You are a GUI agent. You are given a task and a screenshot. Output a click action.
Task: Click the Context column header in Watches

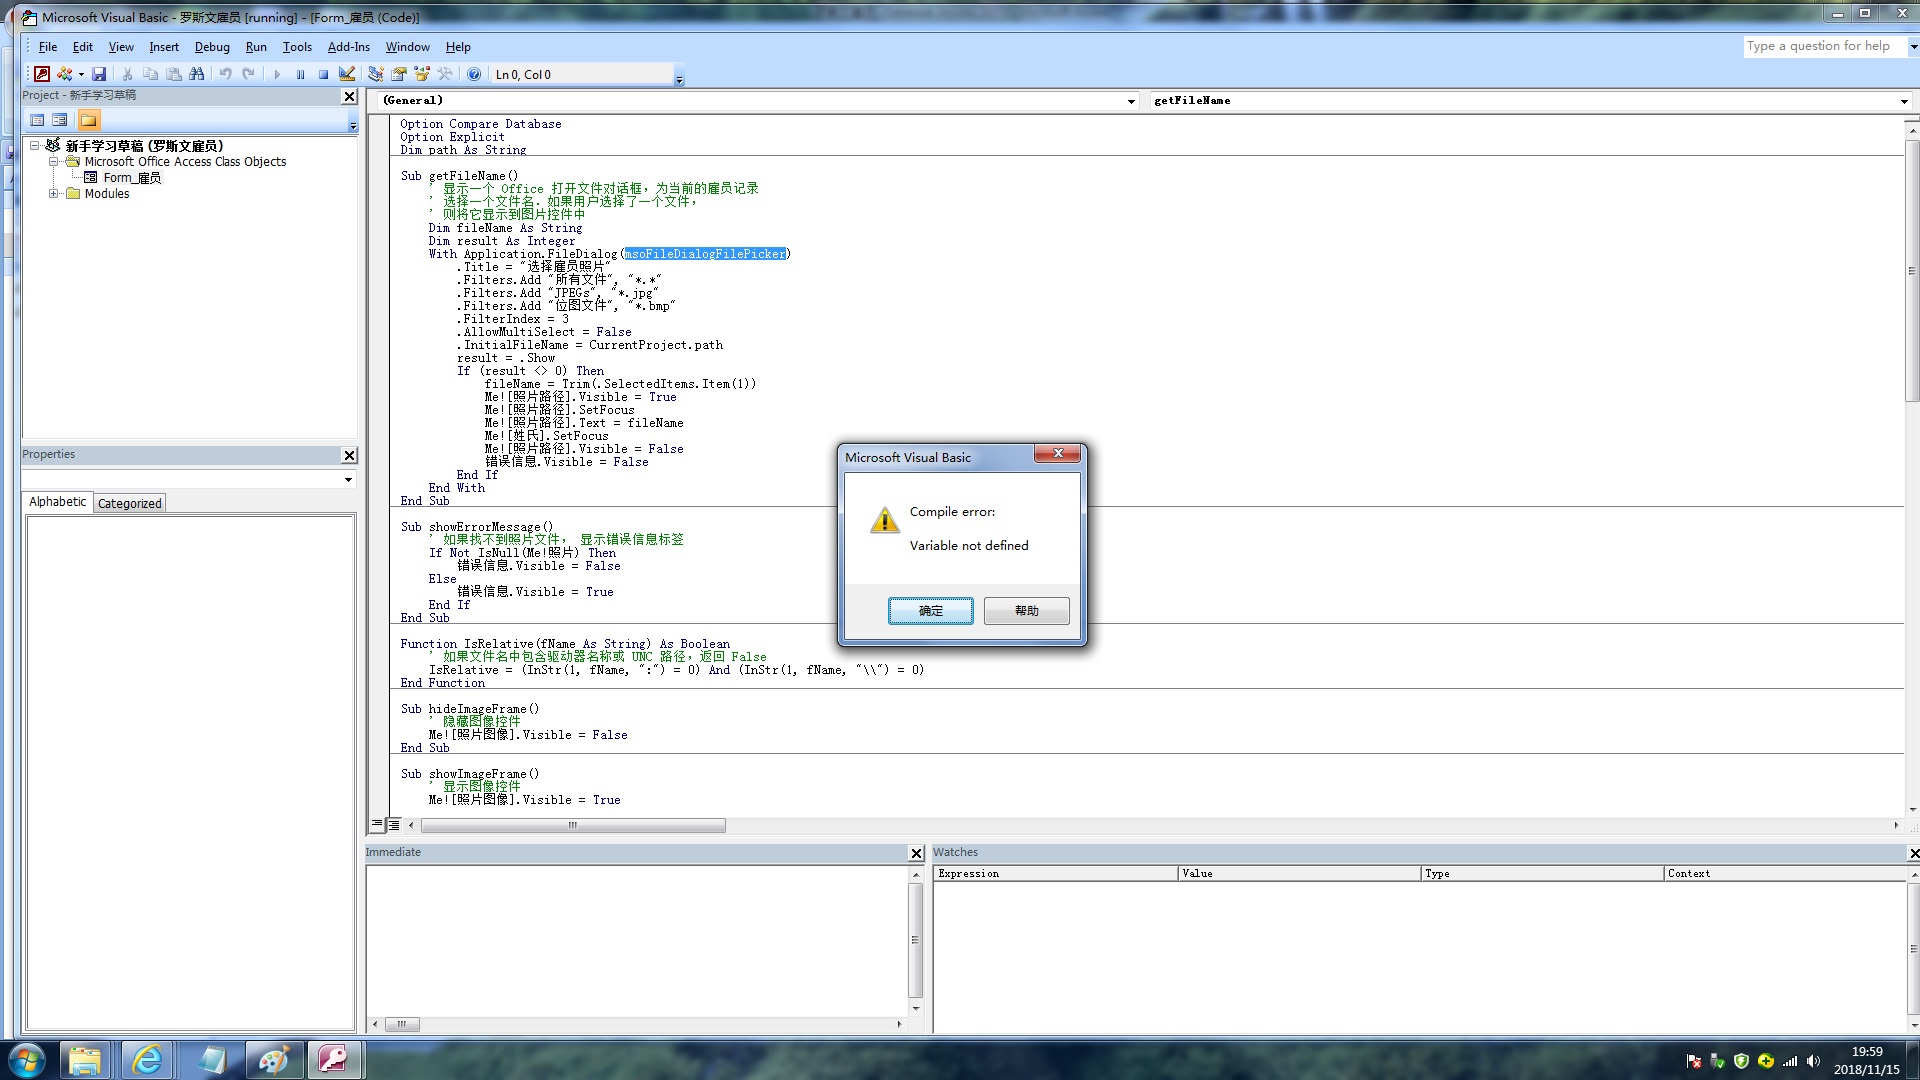(1784, 874)
